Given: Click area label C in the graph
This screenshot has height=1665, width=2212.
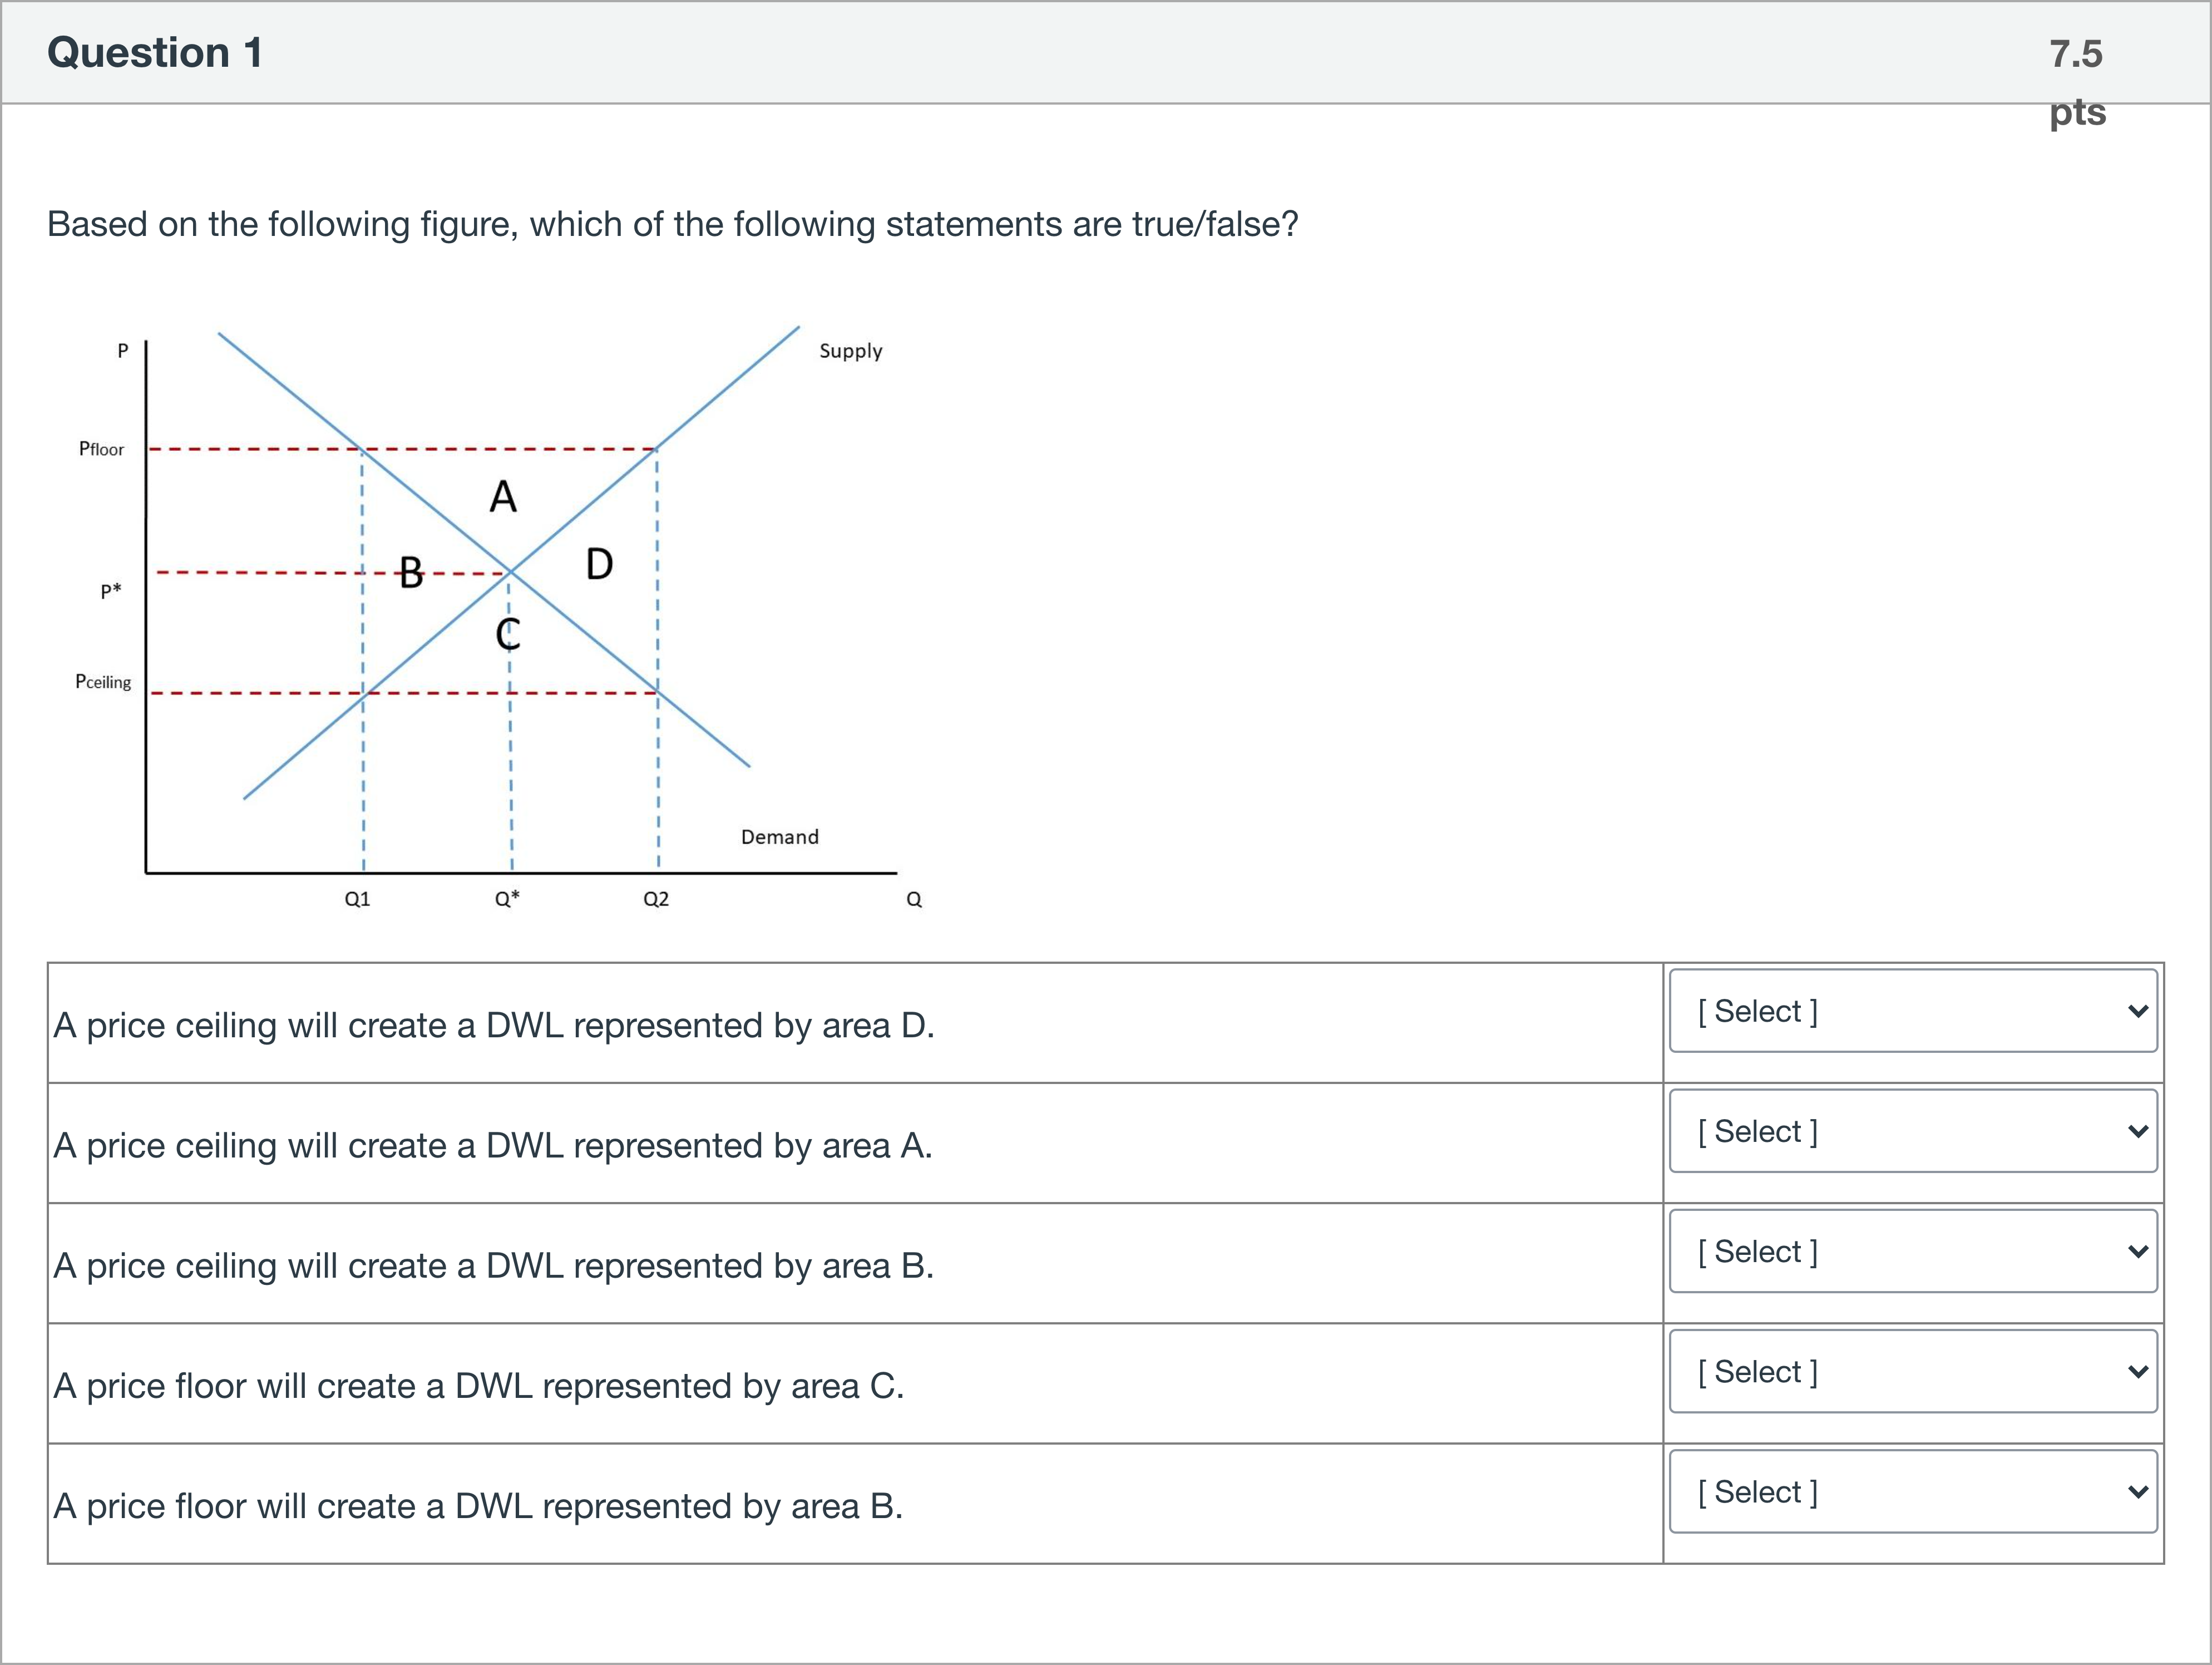Looking at the screenshot, I should [508, 634].
